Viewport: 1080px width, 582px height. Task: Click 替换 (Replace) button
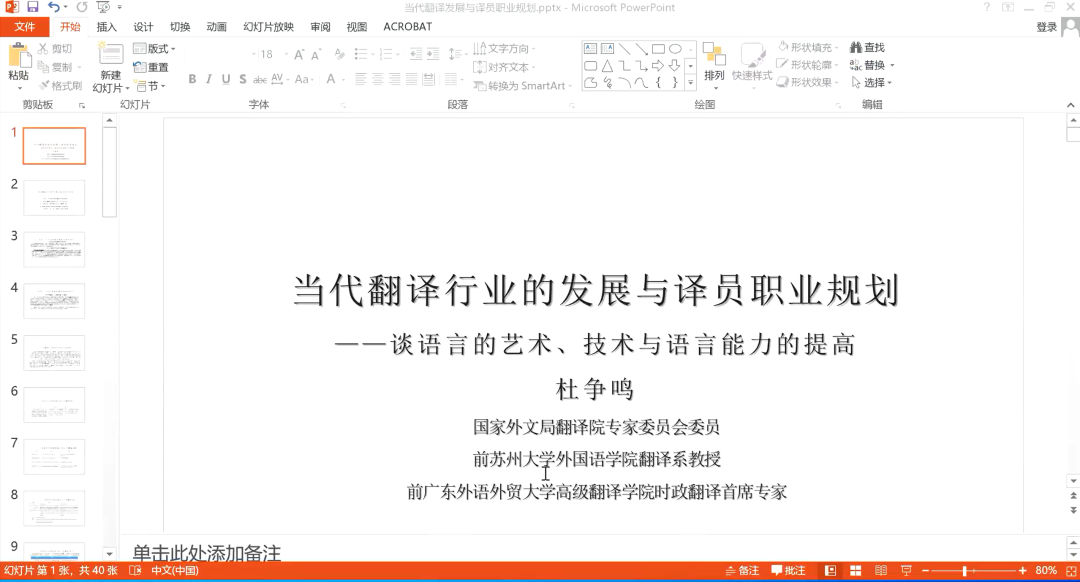[x=871, y=65]
